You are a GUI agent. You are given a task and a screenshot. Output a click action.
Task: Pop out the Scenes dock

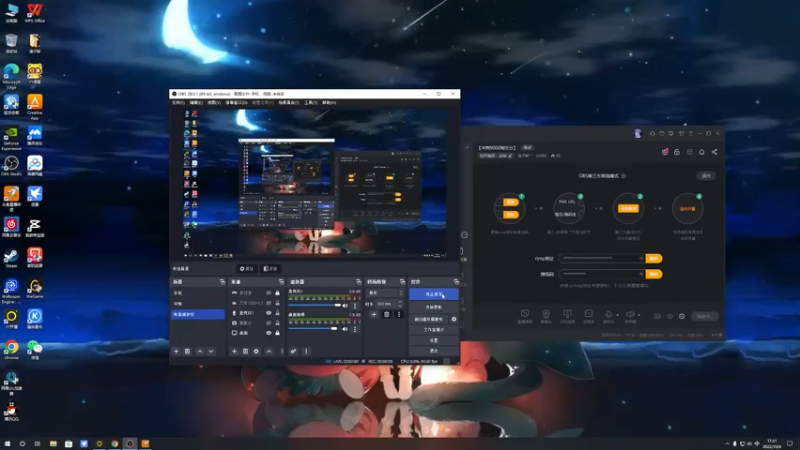tap(222, 282)
